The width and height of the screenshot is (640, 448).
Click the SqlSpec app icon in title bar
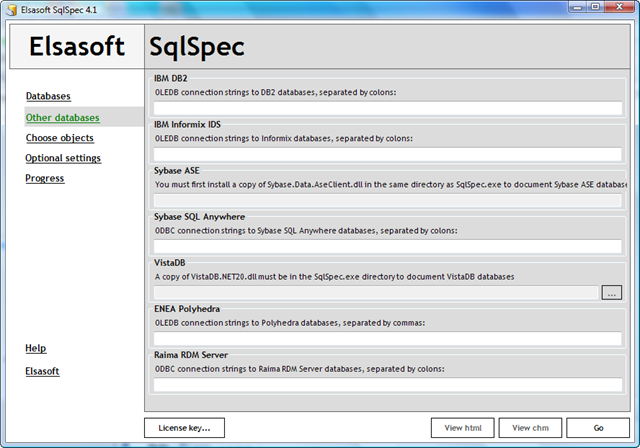11,9
